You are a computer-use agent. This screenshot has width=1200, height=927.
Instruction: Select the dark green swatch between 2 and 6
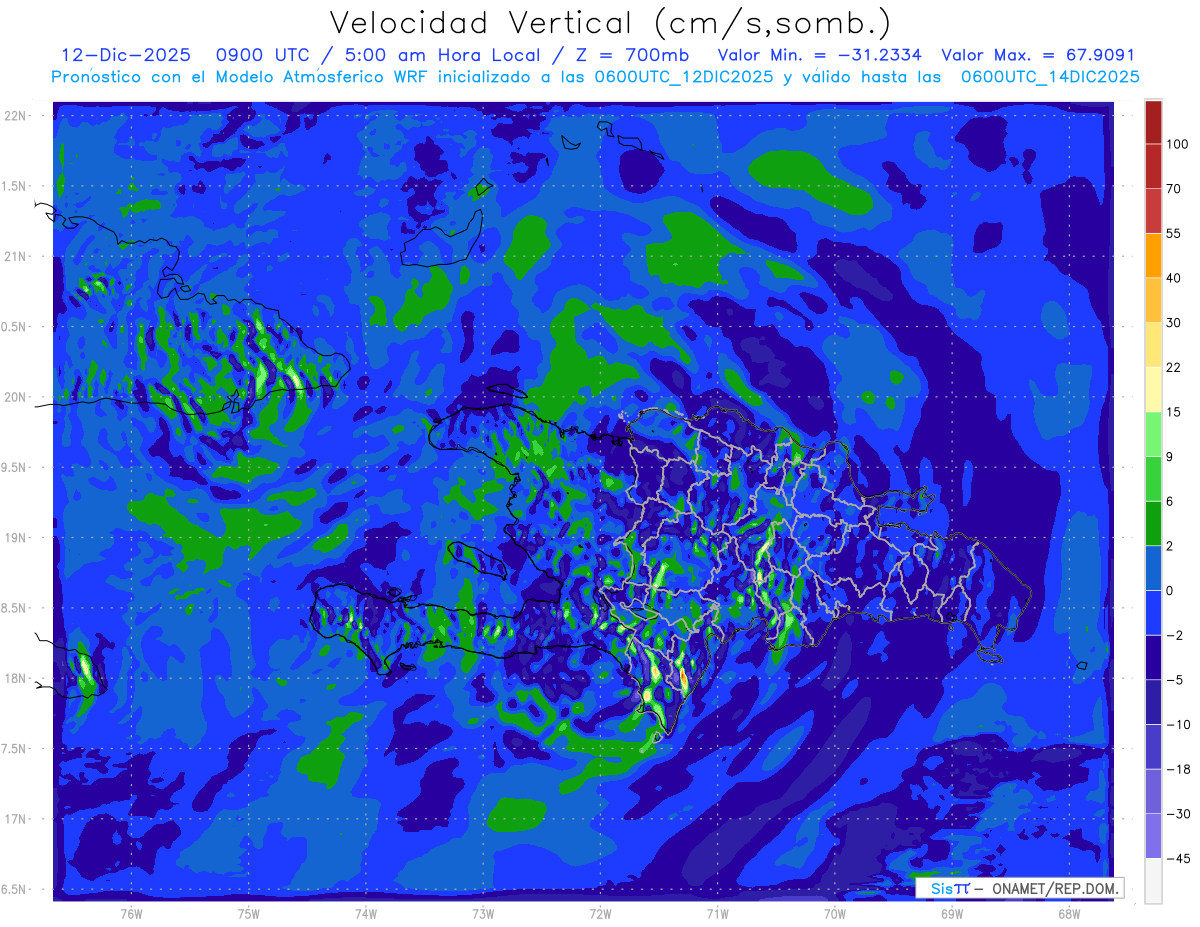pyautogui.click(x=1153, y=523)
